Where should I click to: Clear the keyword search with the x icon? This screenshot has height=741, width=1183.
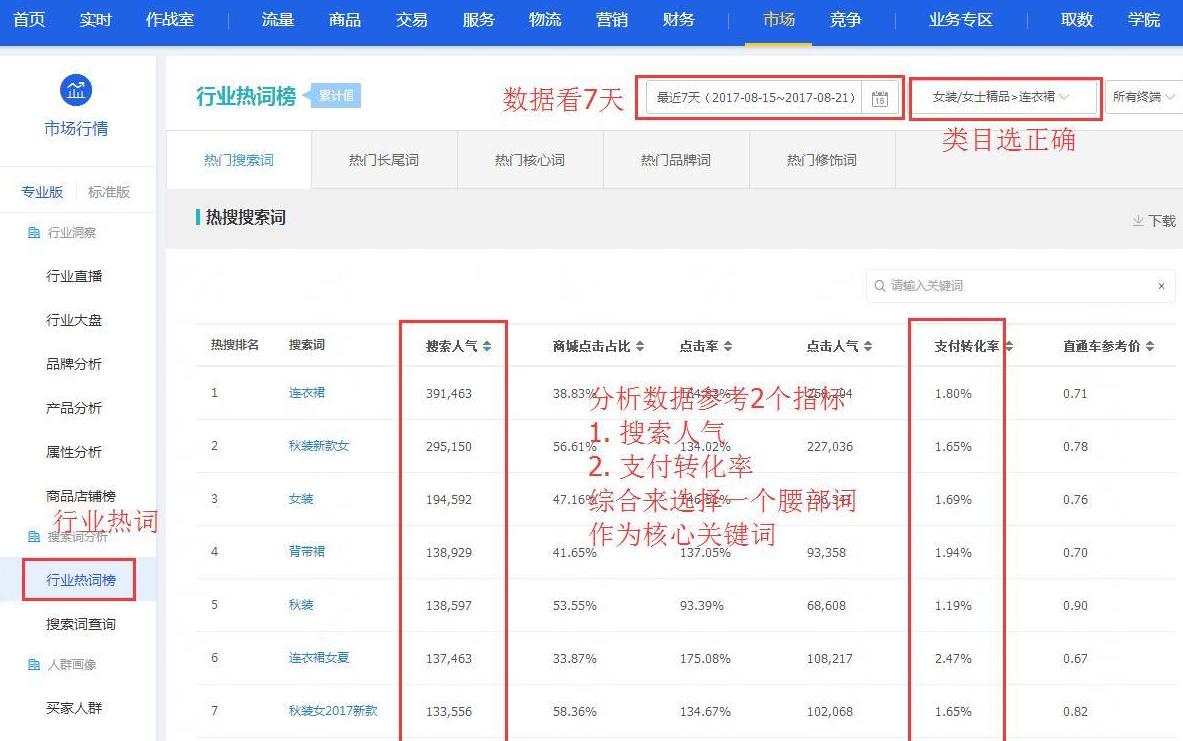point(1161,286)
